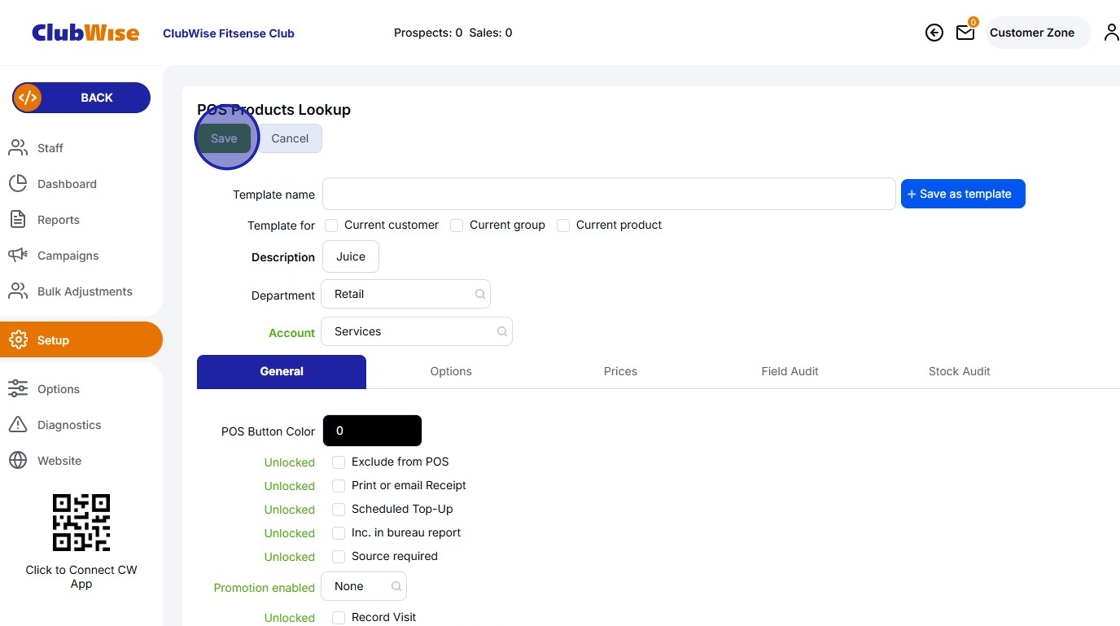
Task: Tick the Current customer checkbox
Action: pyautogui.click(x=331, y=225)
